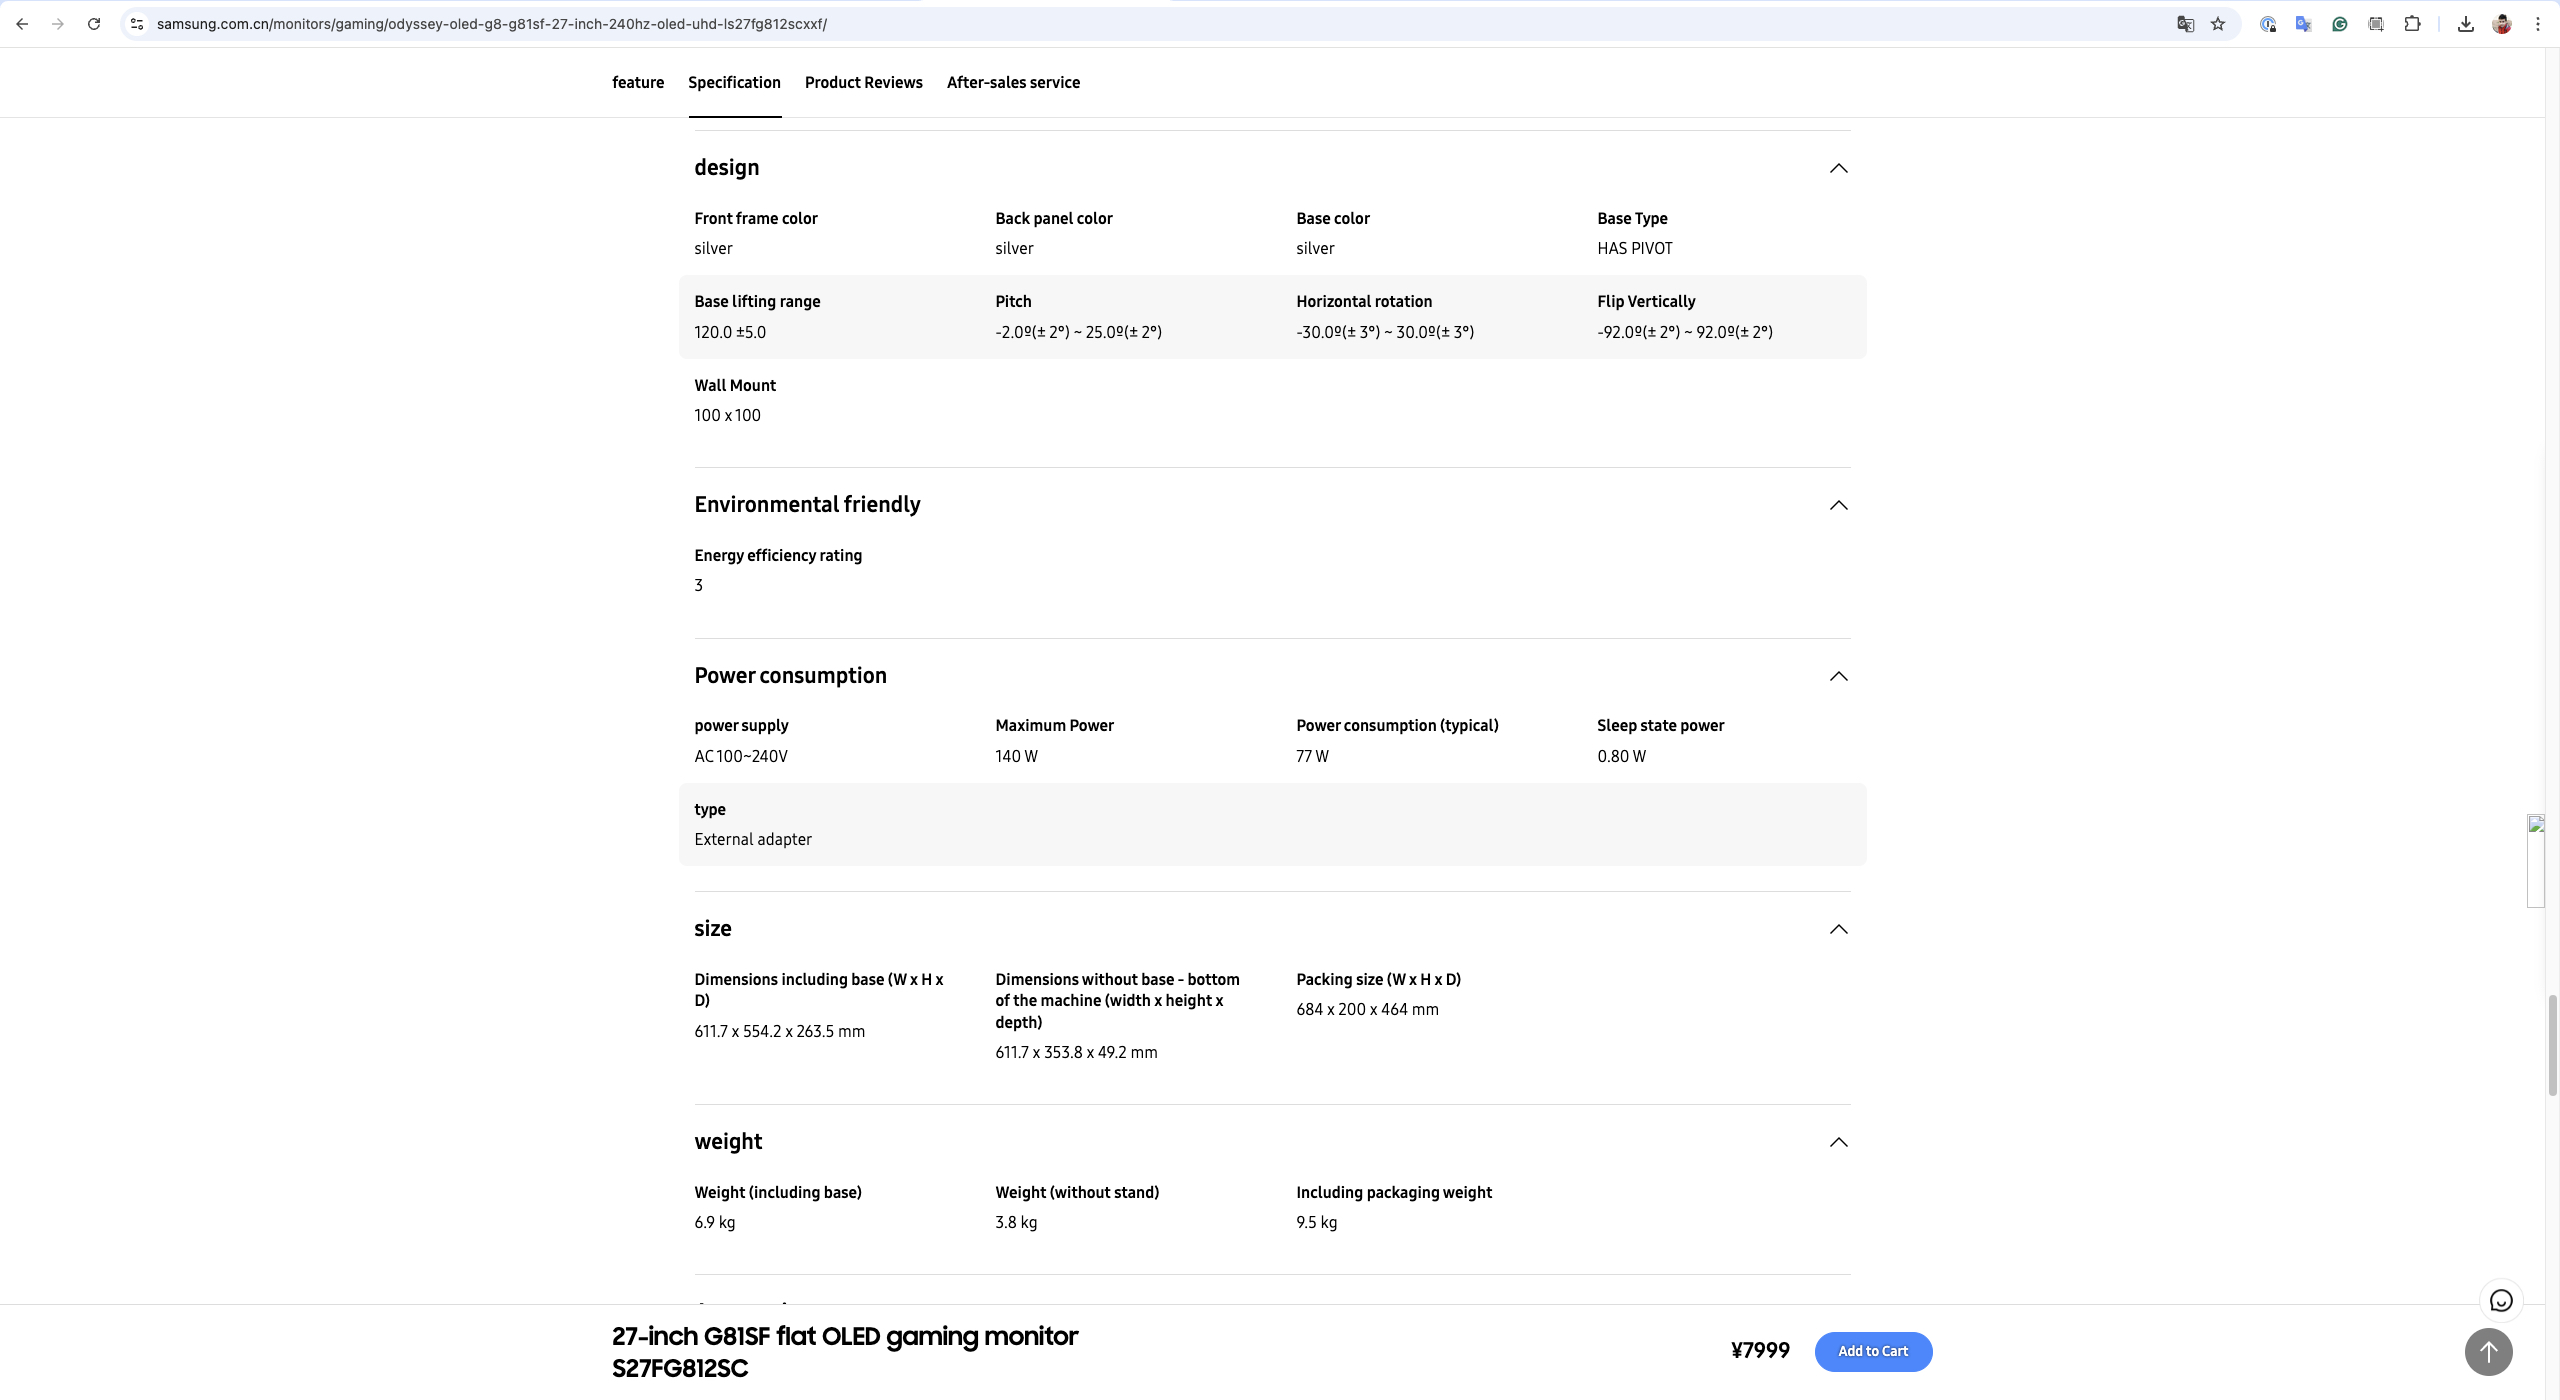Image resolution: width=2560 pixels, height=1400 pixels.
Task: Collapse the weight section
Action: click(1838, 1142)
